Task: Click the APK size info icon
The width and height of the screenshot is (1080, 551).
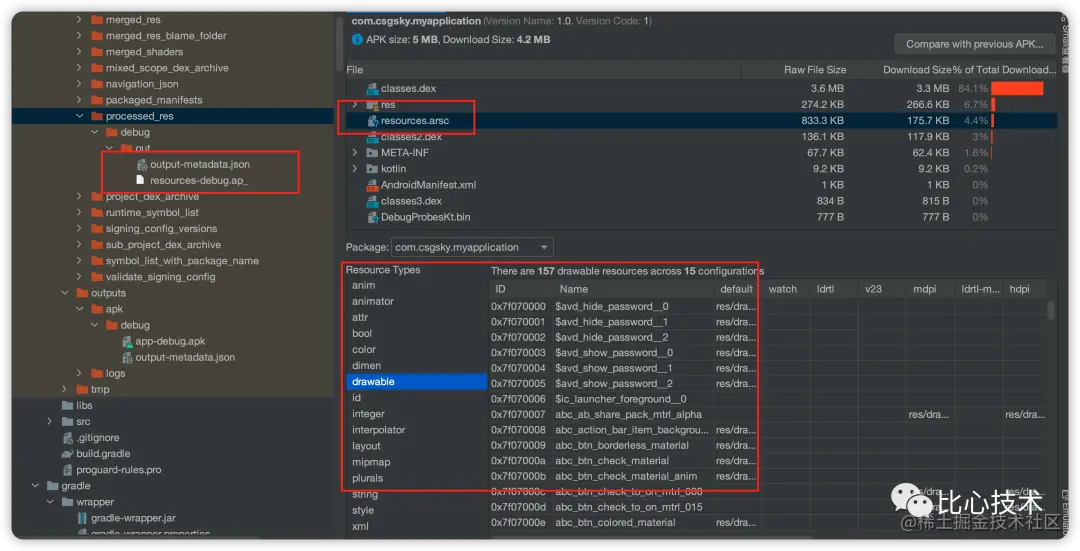Action: (357, 39)
